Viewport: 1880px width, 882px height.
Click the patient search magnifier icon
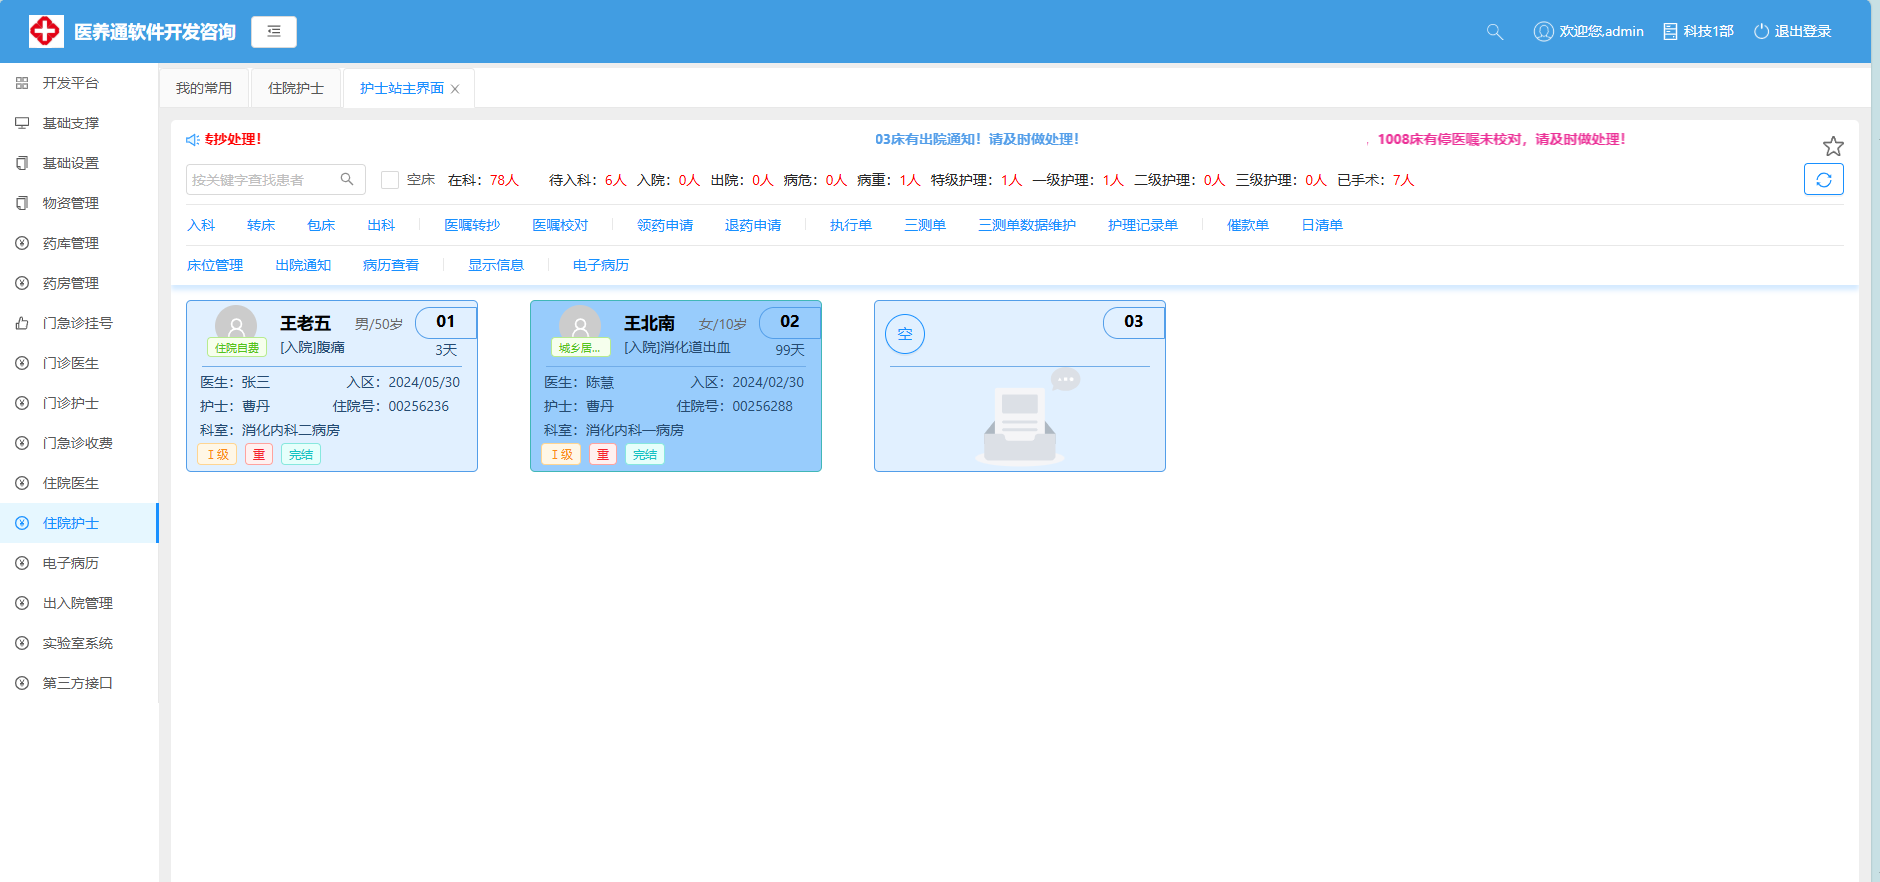[x=347, y=180]
